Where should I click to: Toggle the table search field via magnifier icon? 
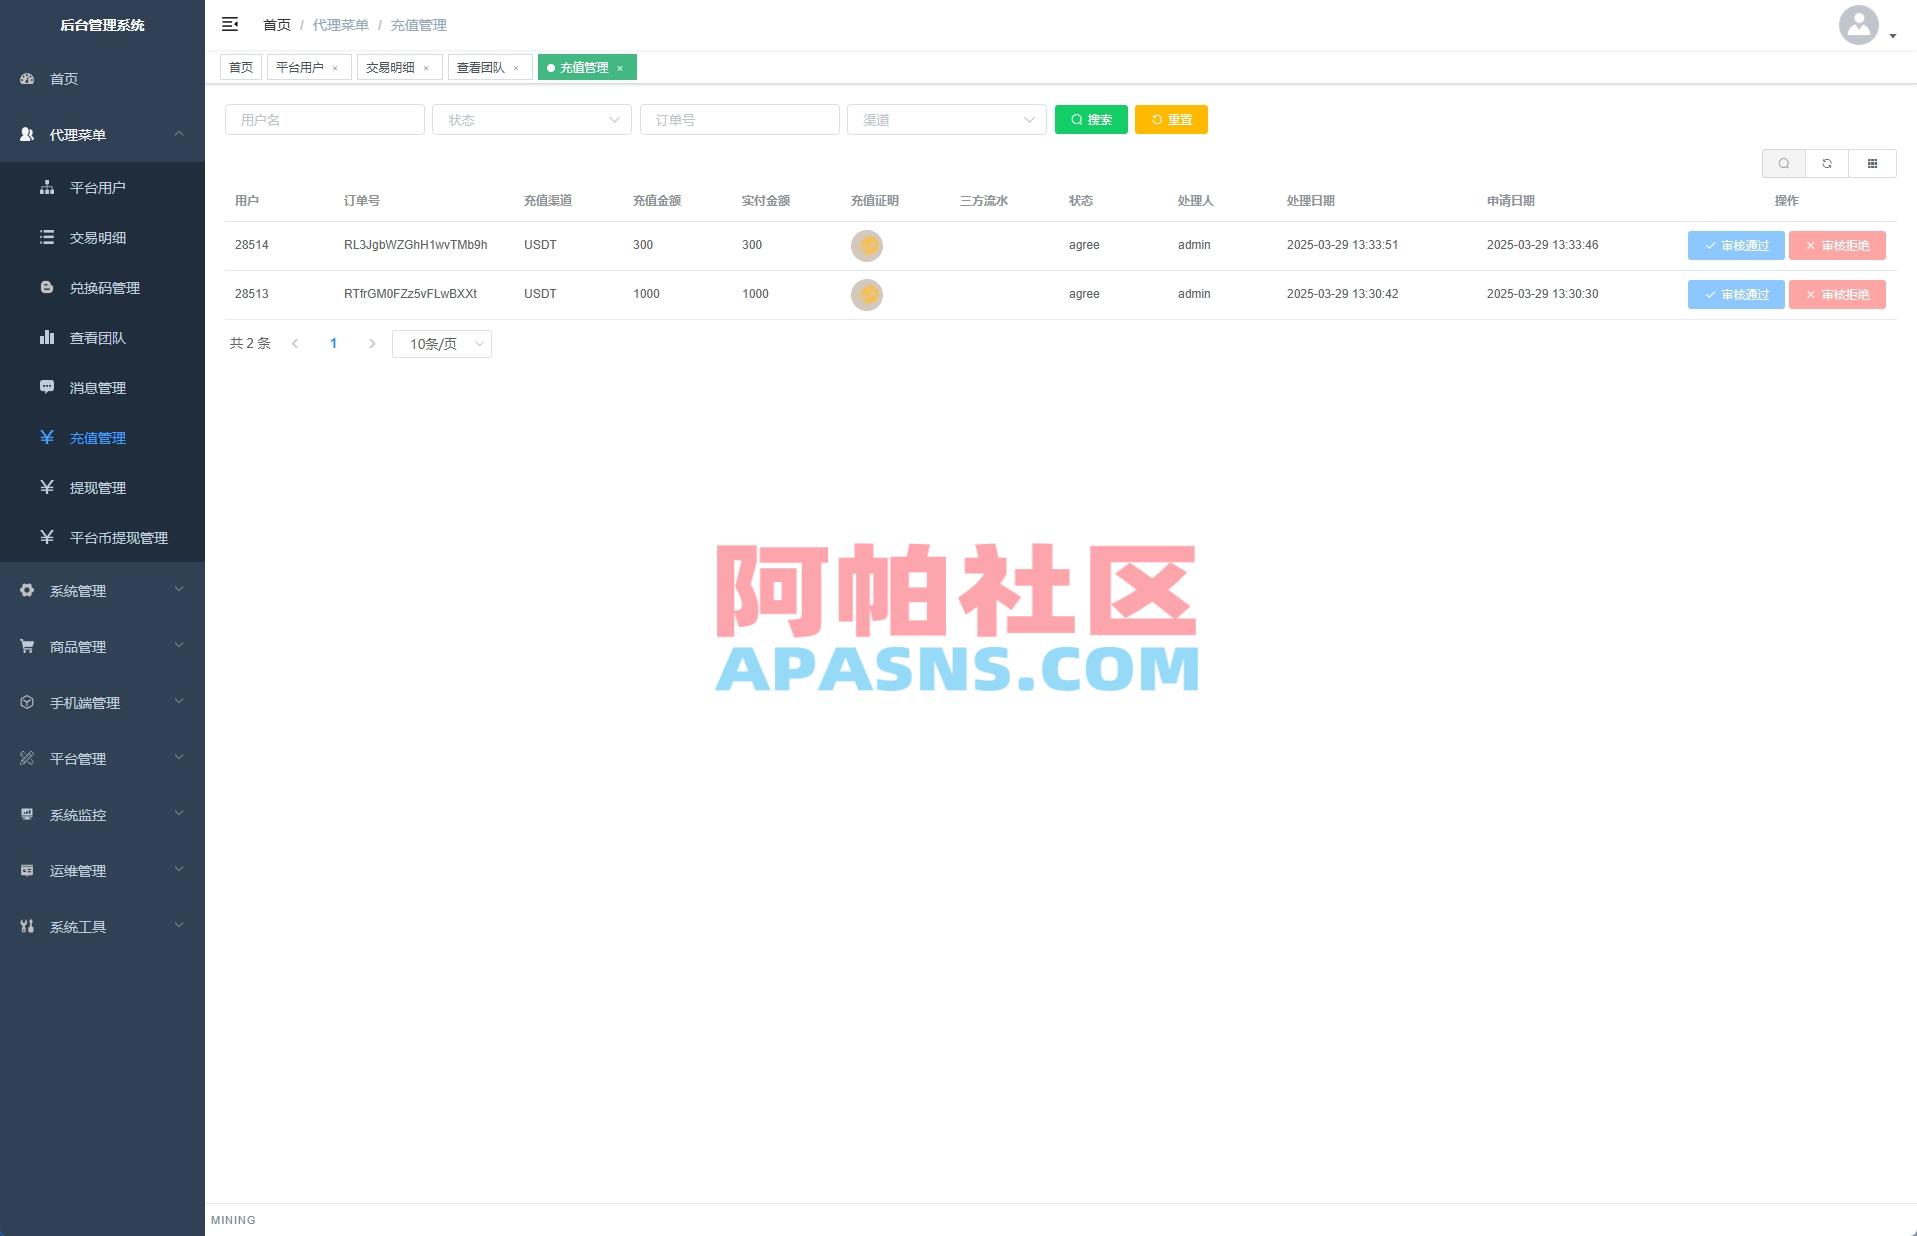1784,163
